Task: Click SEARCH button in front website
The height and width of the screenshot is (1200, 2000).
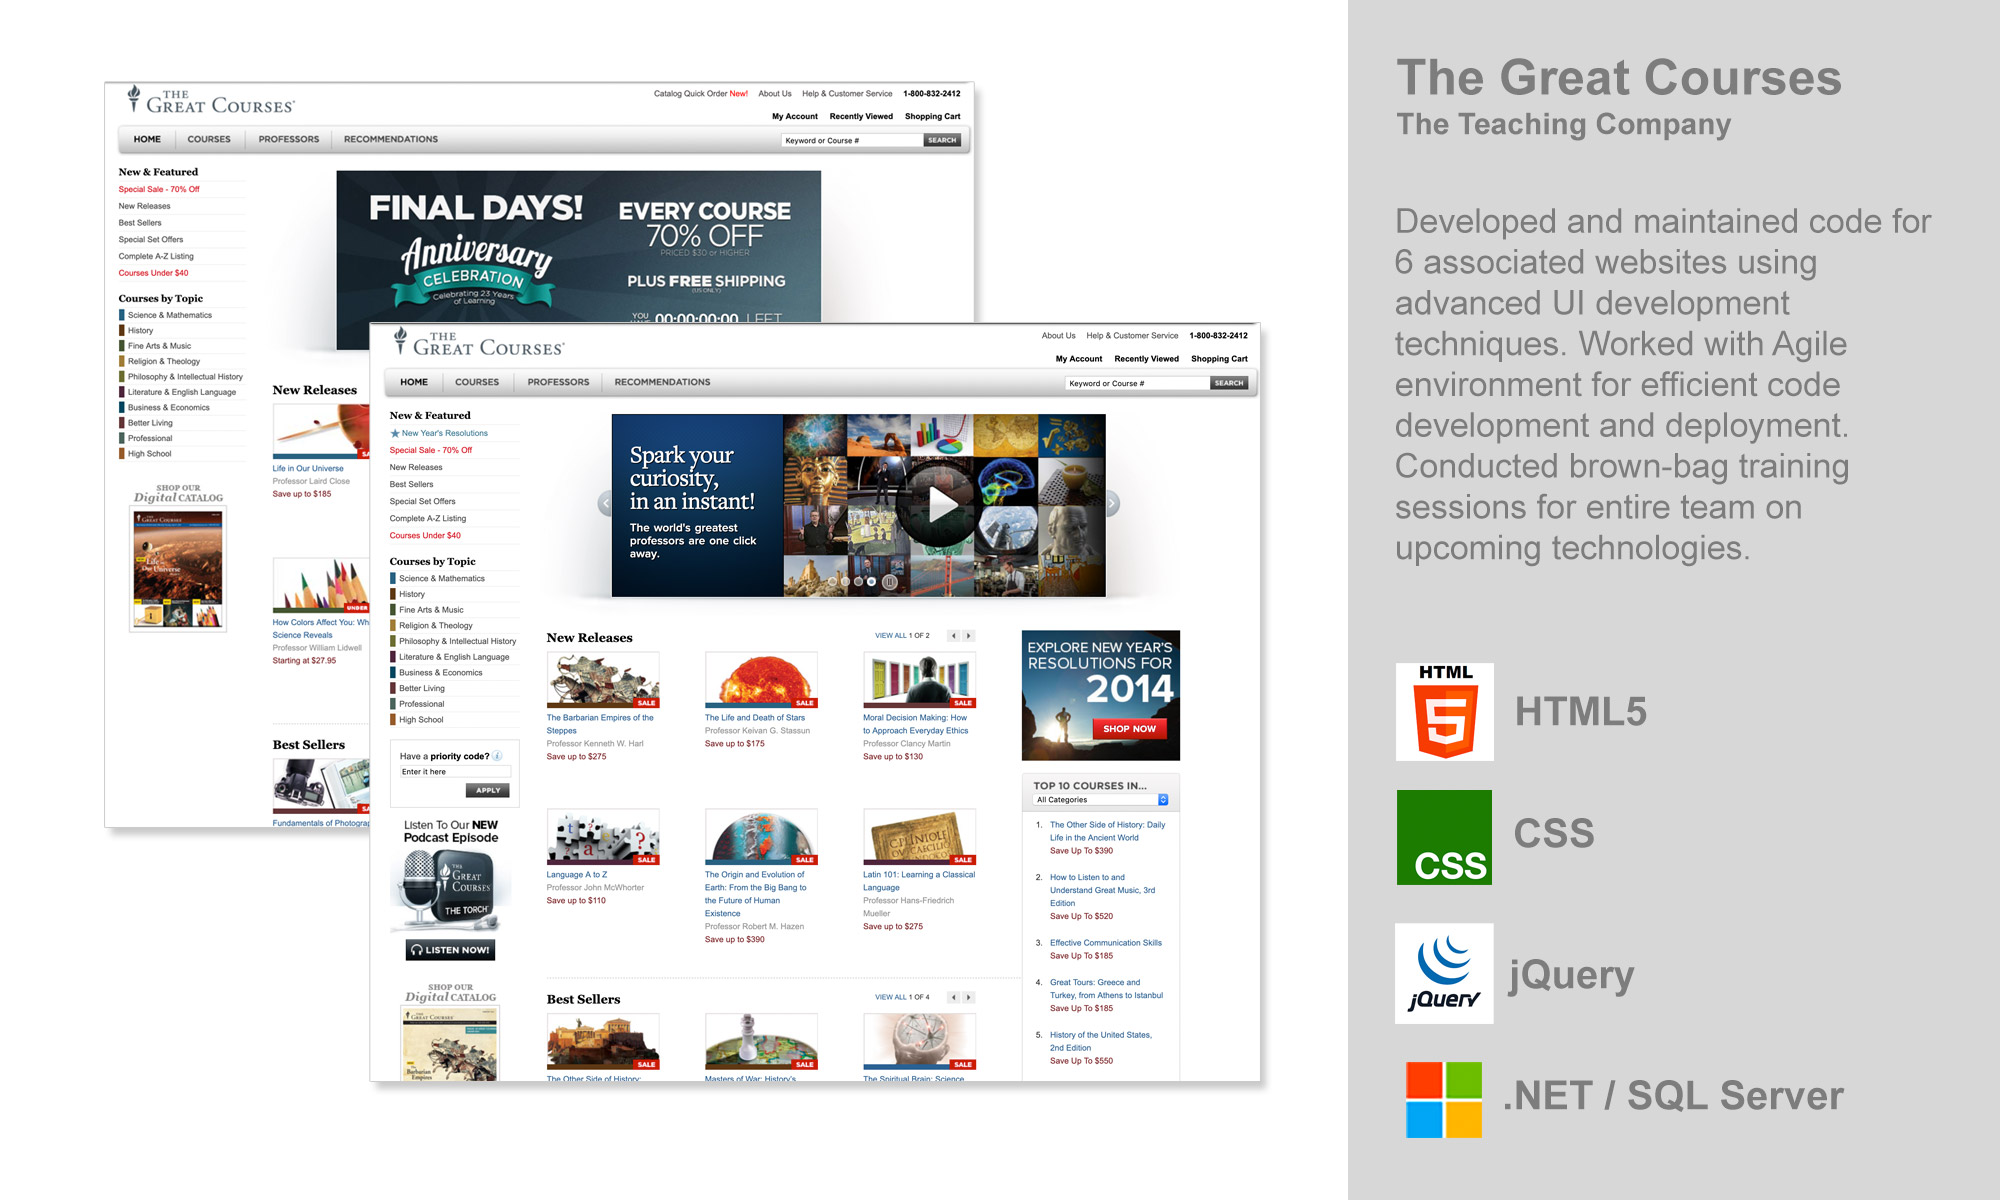Action: tap(1229, 383)
